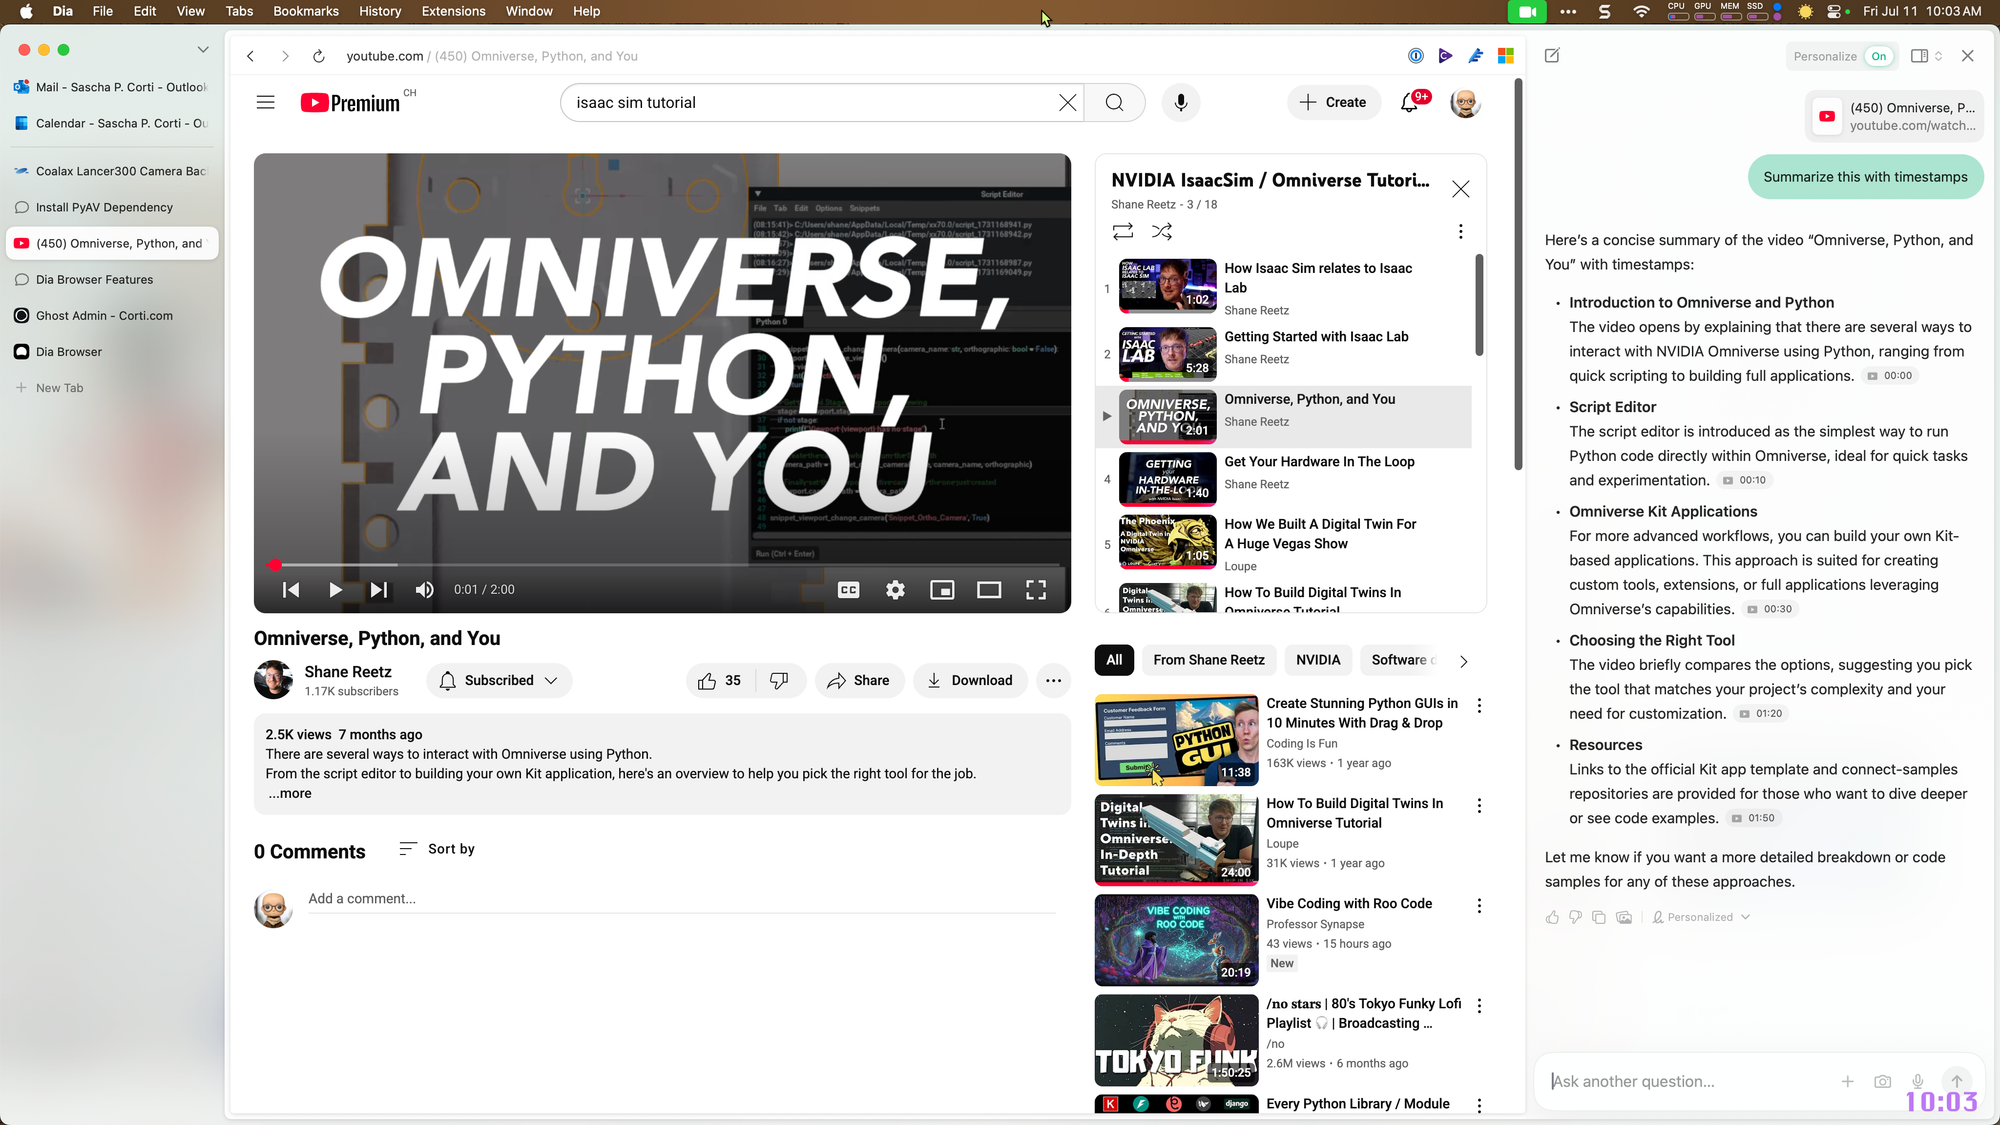Open Bookmarks menu in menu bar
Screen dimensions: 2000x1125
tap(305, 11)
